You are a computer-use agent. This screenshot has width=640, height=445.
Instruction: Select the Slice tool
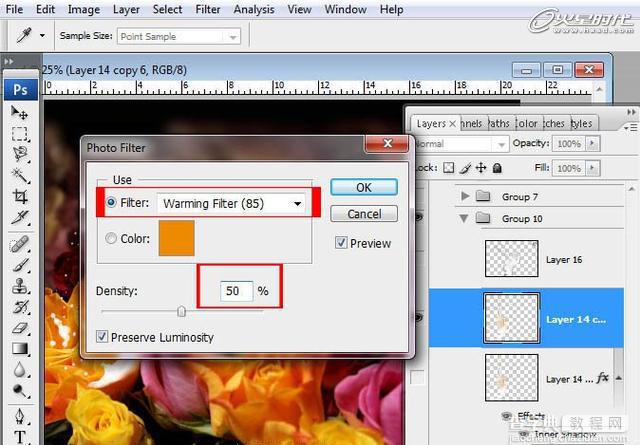[19, 218]
